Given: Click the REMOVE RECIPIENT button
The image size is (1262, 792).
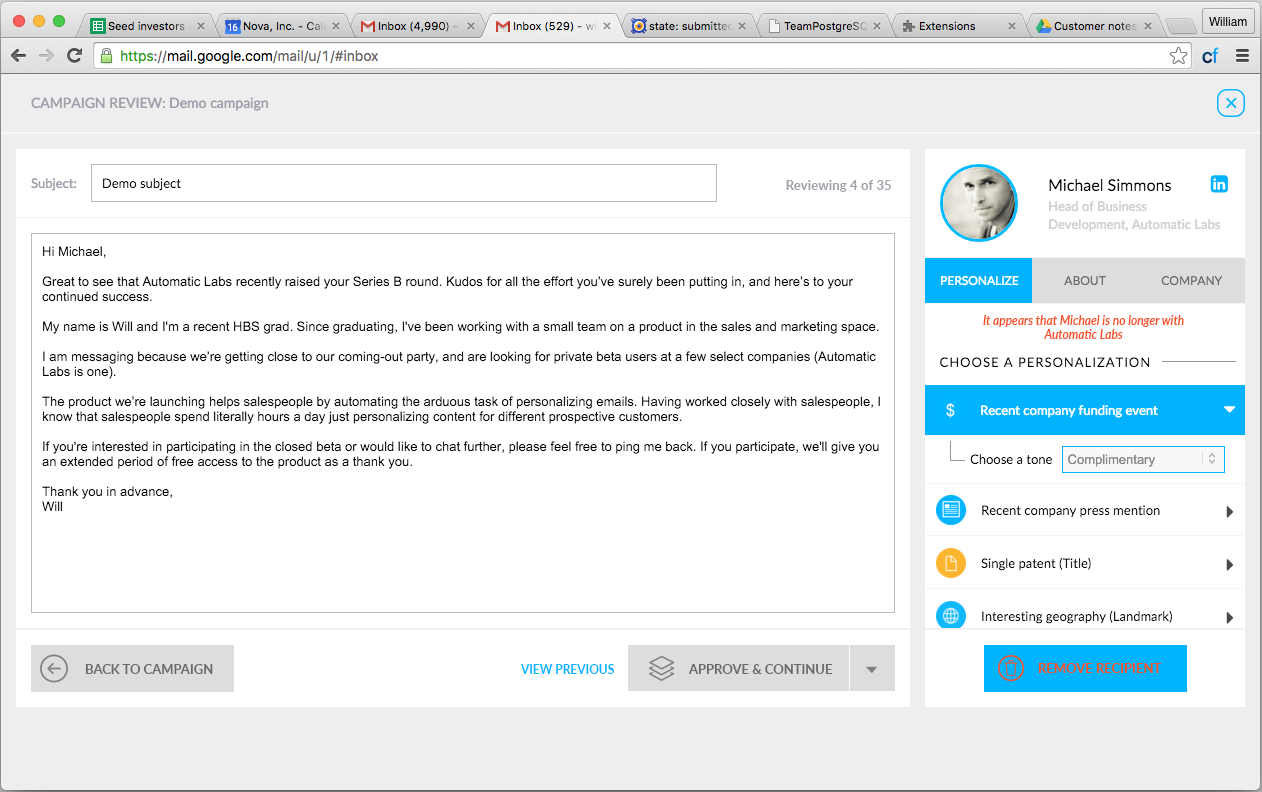Looking at the screenshot, I should tap(1085, 668).
